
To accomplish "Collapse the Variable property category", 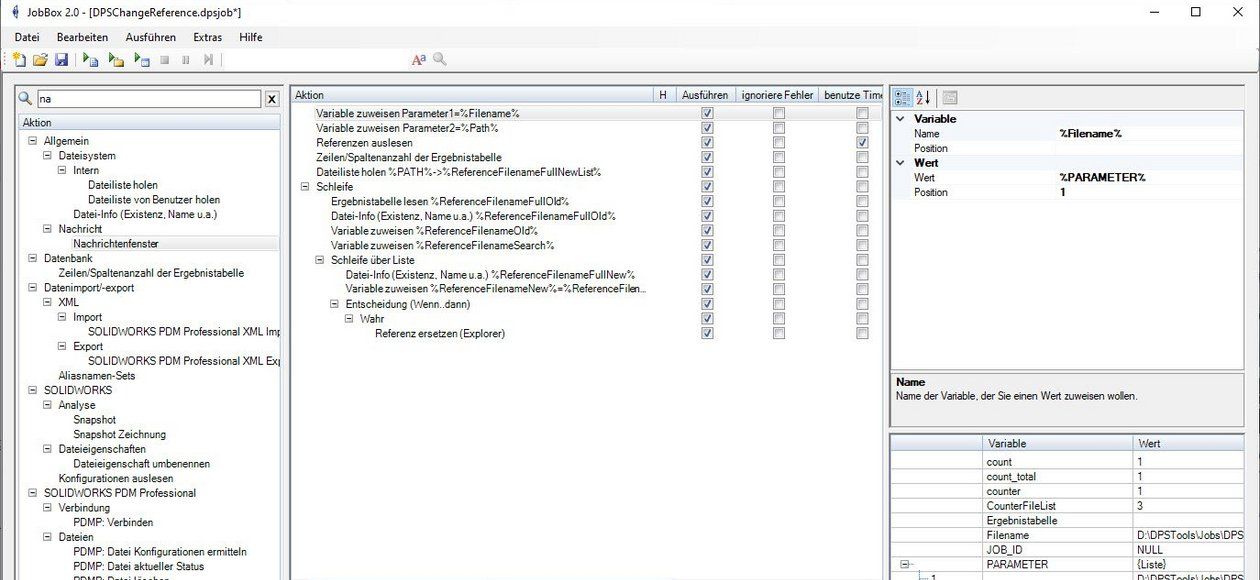I will [x=901, y=119].
